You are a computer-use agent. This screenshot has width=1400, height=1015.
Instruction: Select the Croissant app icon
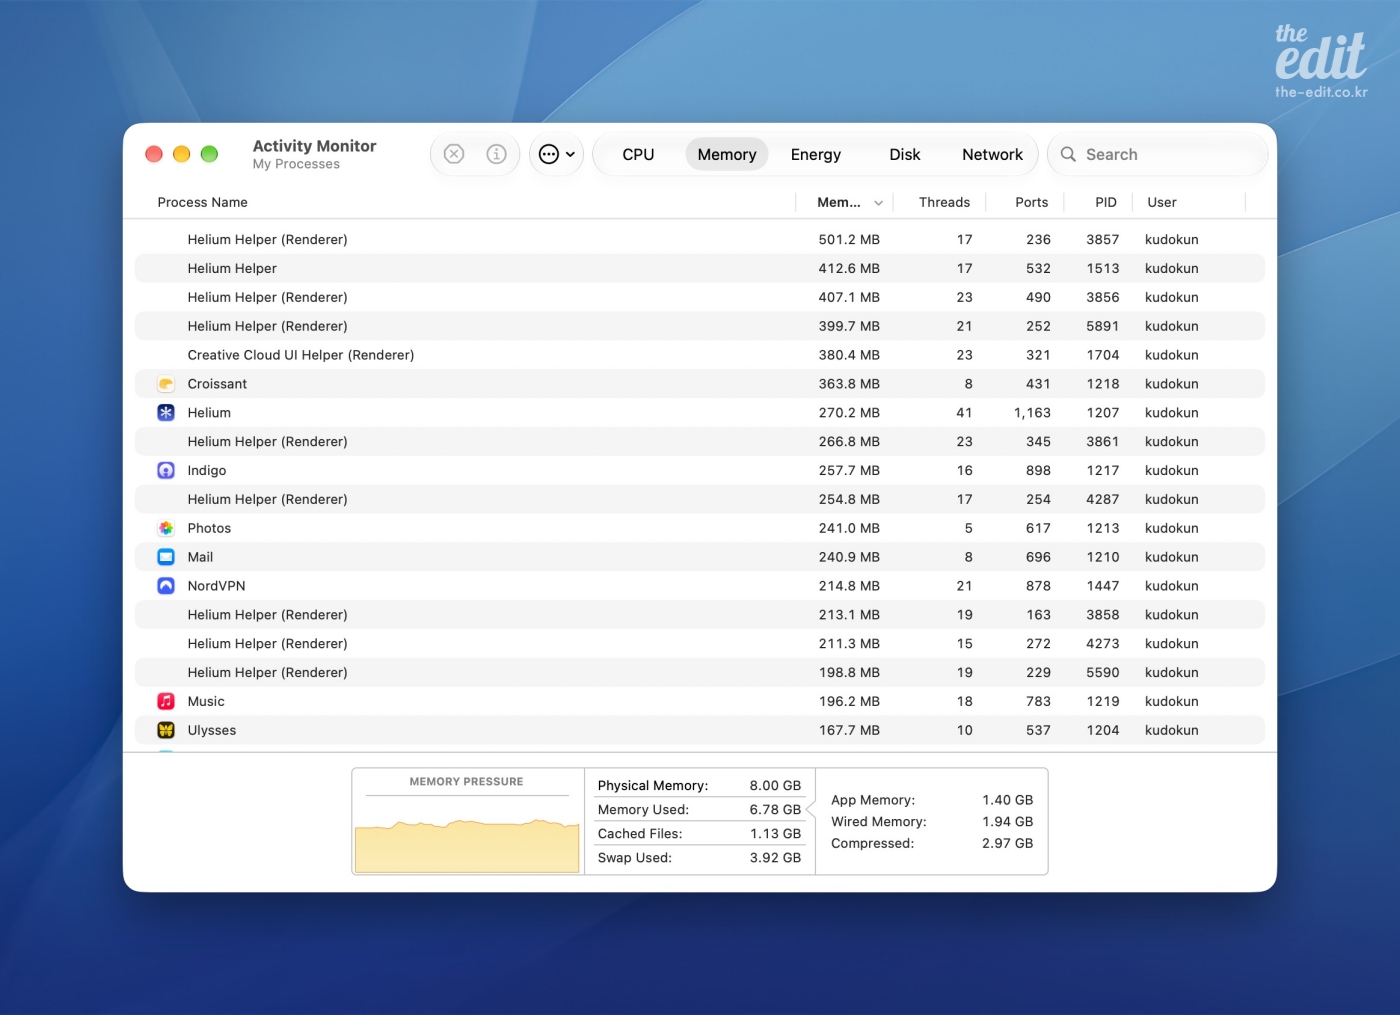click(x=166, y=384)
